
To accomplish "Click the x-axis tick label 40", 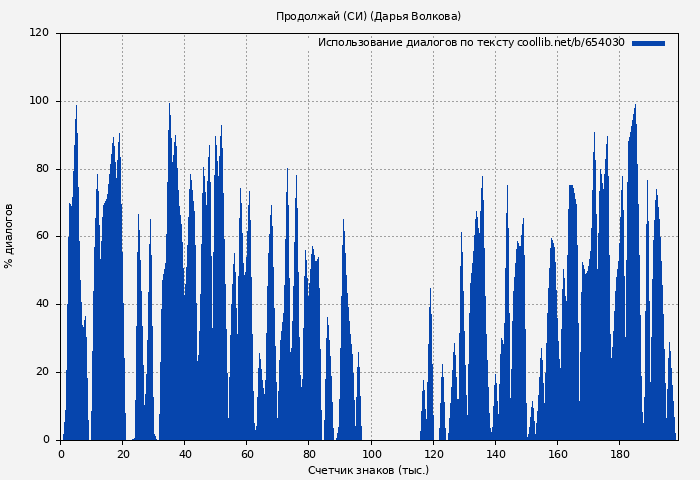I will coord(185,454).
